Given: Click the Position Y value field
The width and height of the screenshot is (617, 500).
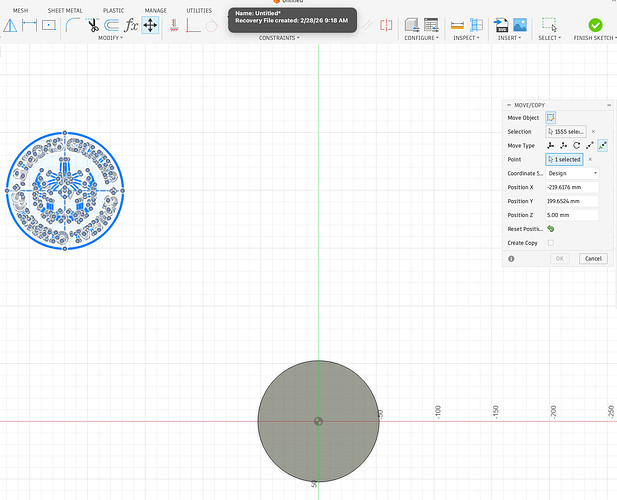Looking at the screenshot, I should click(572, 201).
